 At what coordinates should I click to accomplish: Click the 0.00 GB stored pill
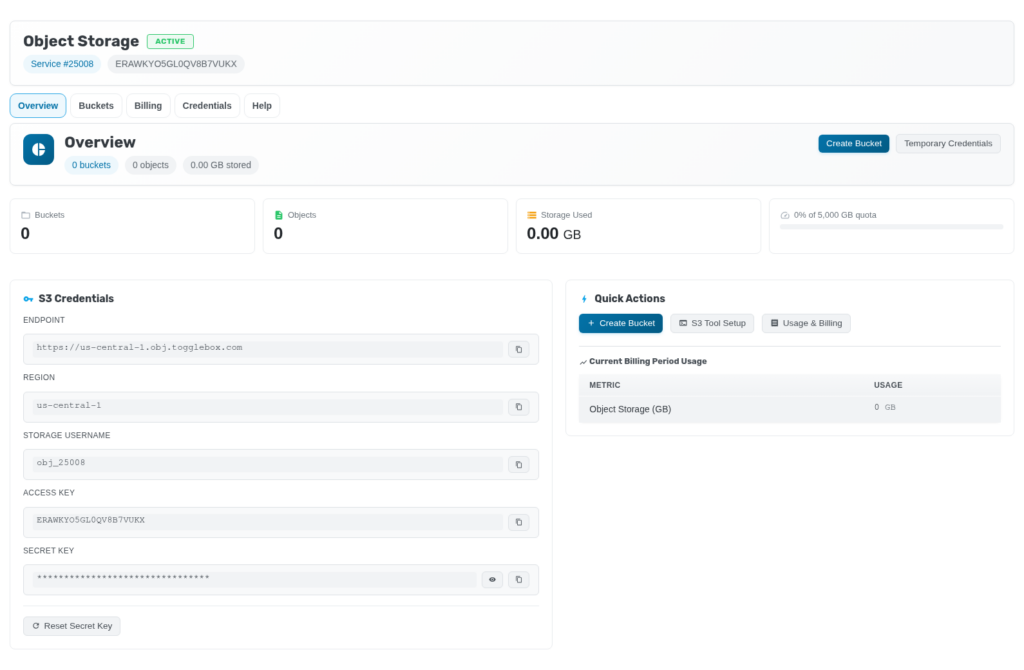[221, 165]
